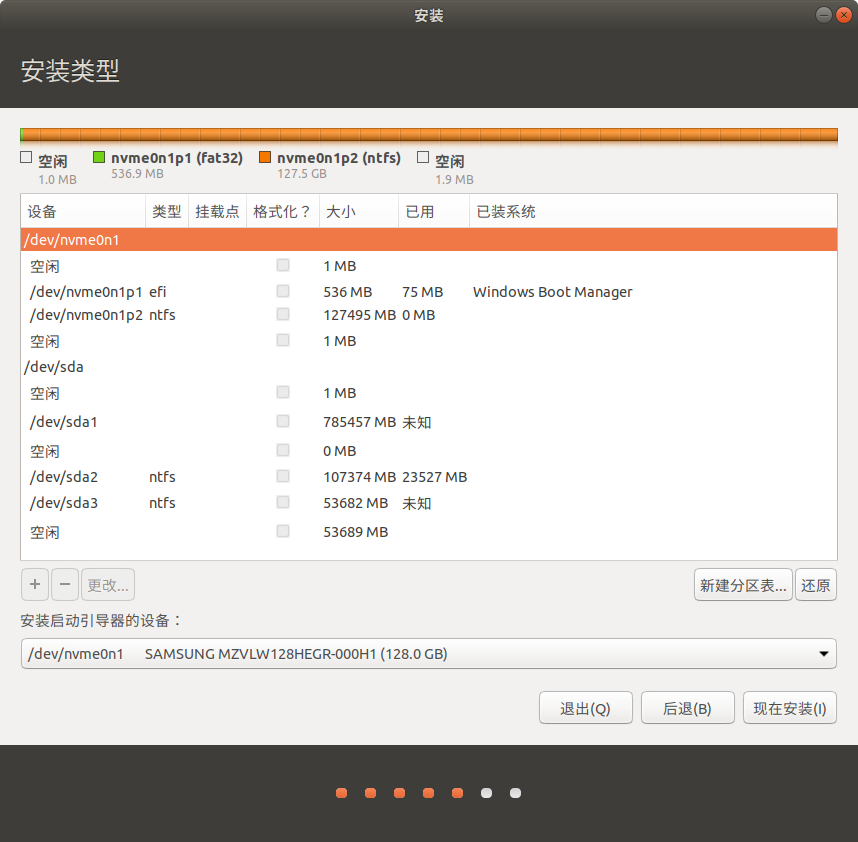The width and height of the screenshot is (858, 842).
Task: Toggle format checkbox for /dev/sda2
Action: click(283, 476)
